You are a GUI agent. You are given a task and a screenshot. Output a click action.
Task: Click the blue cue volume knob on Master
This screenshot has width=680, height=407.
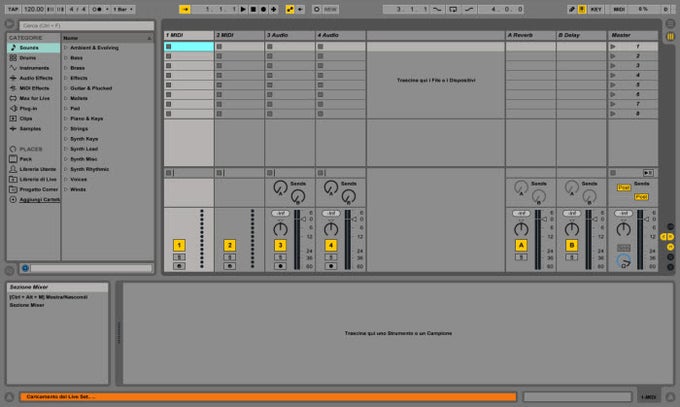coord(624,261)
